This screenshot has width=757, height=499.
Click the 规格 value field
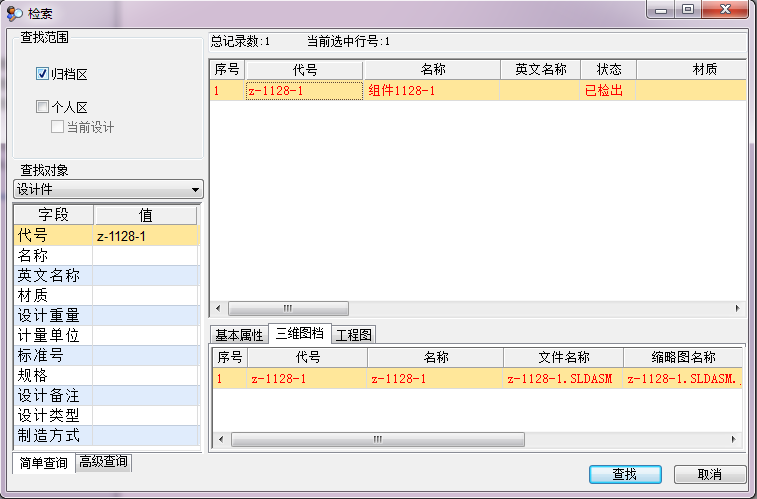pyautogui.click(x=145, y=375)
